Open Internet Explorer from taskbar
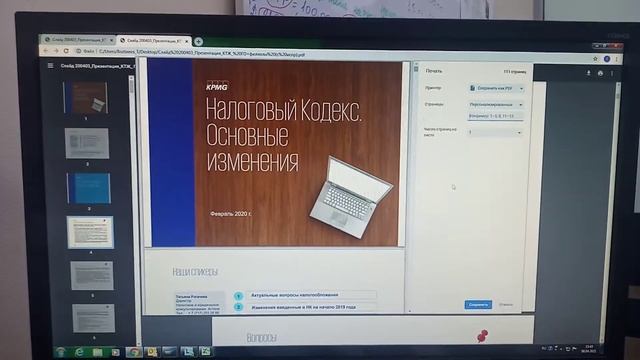The height and width of the screenshot is (360, 640). coord(79,352)
